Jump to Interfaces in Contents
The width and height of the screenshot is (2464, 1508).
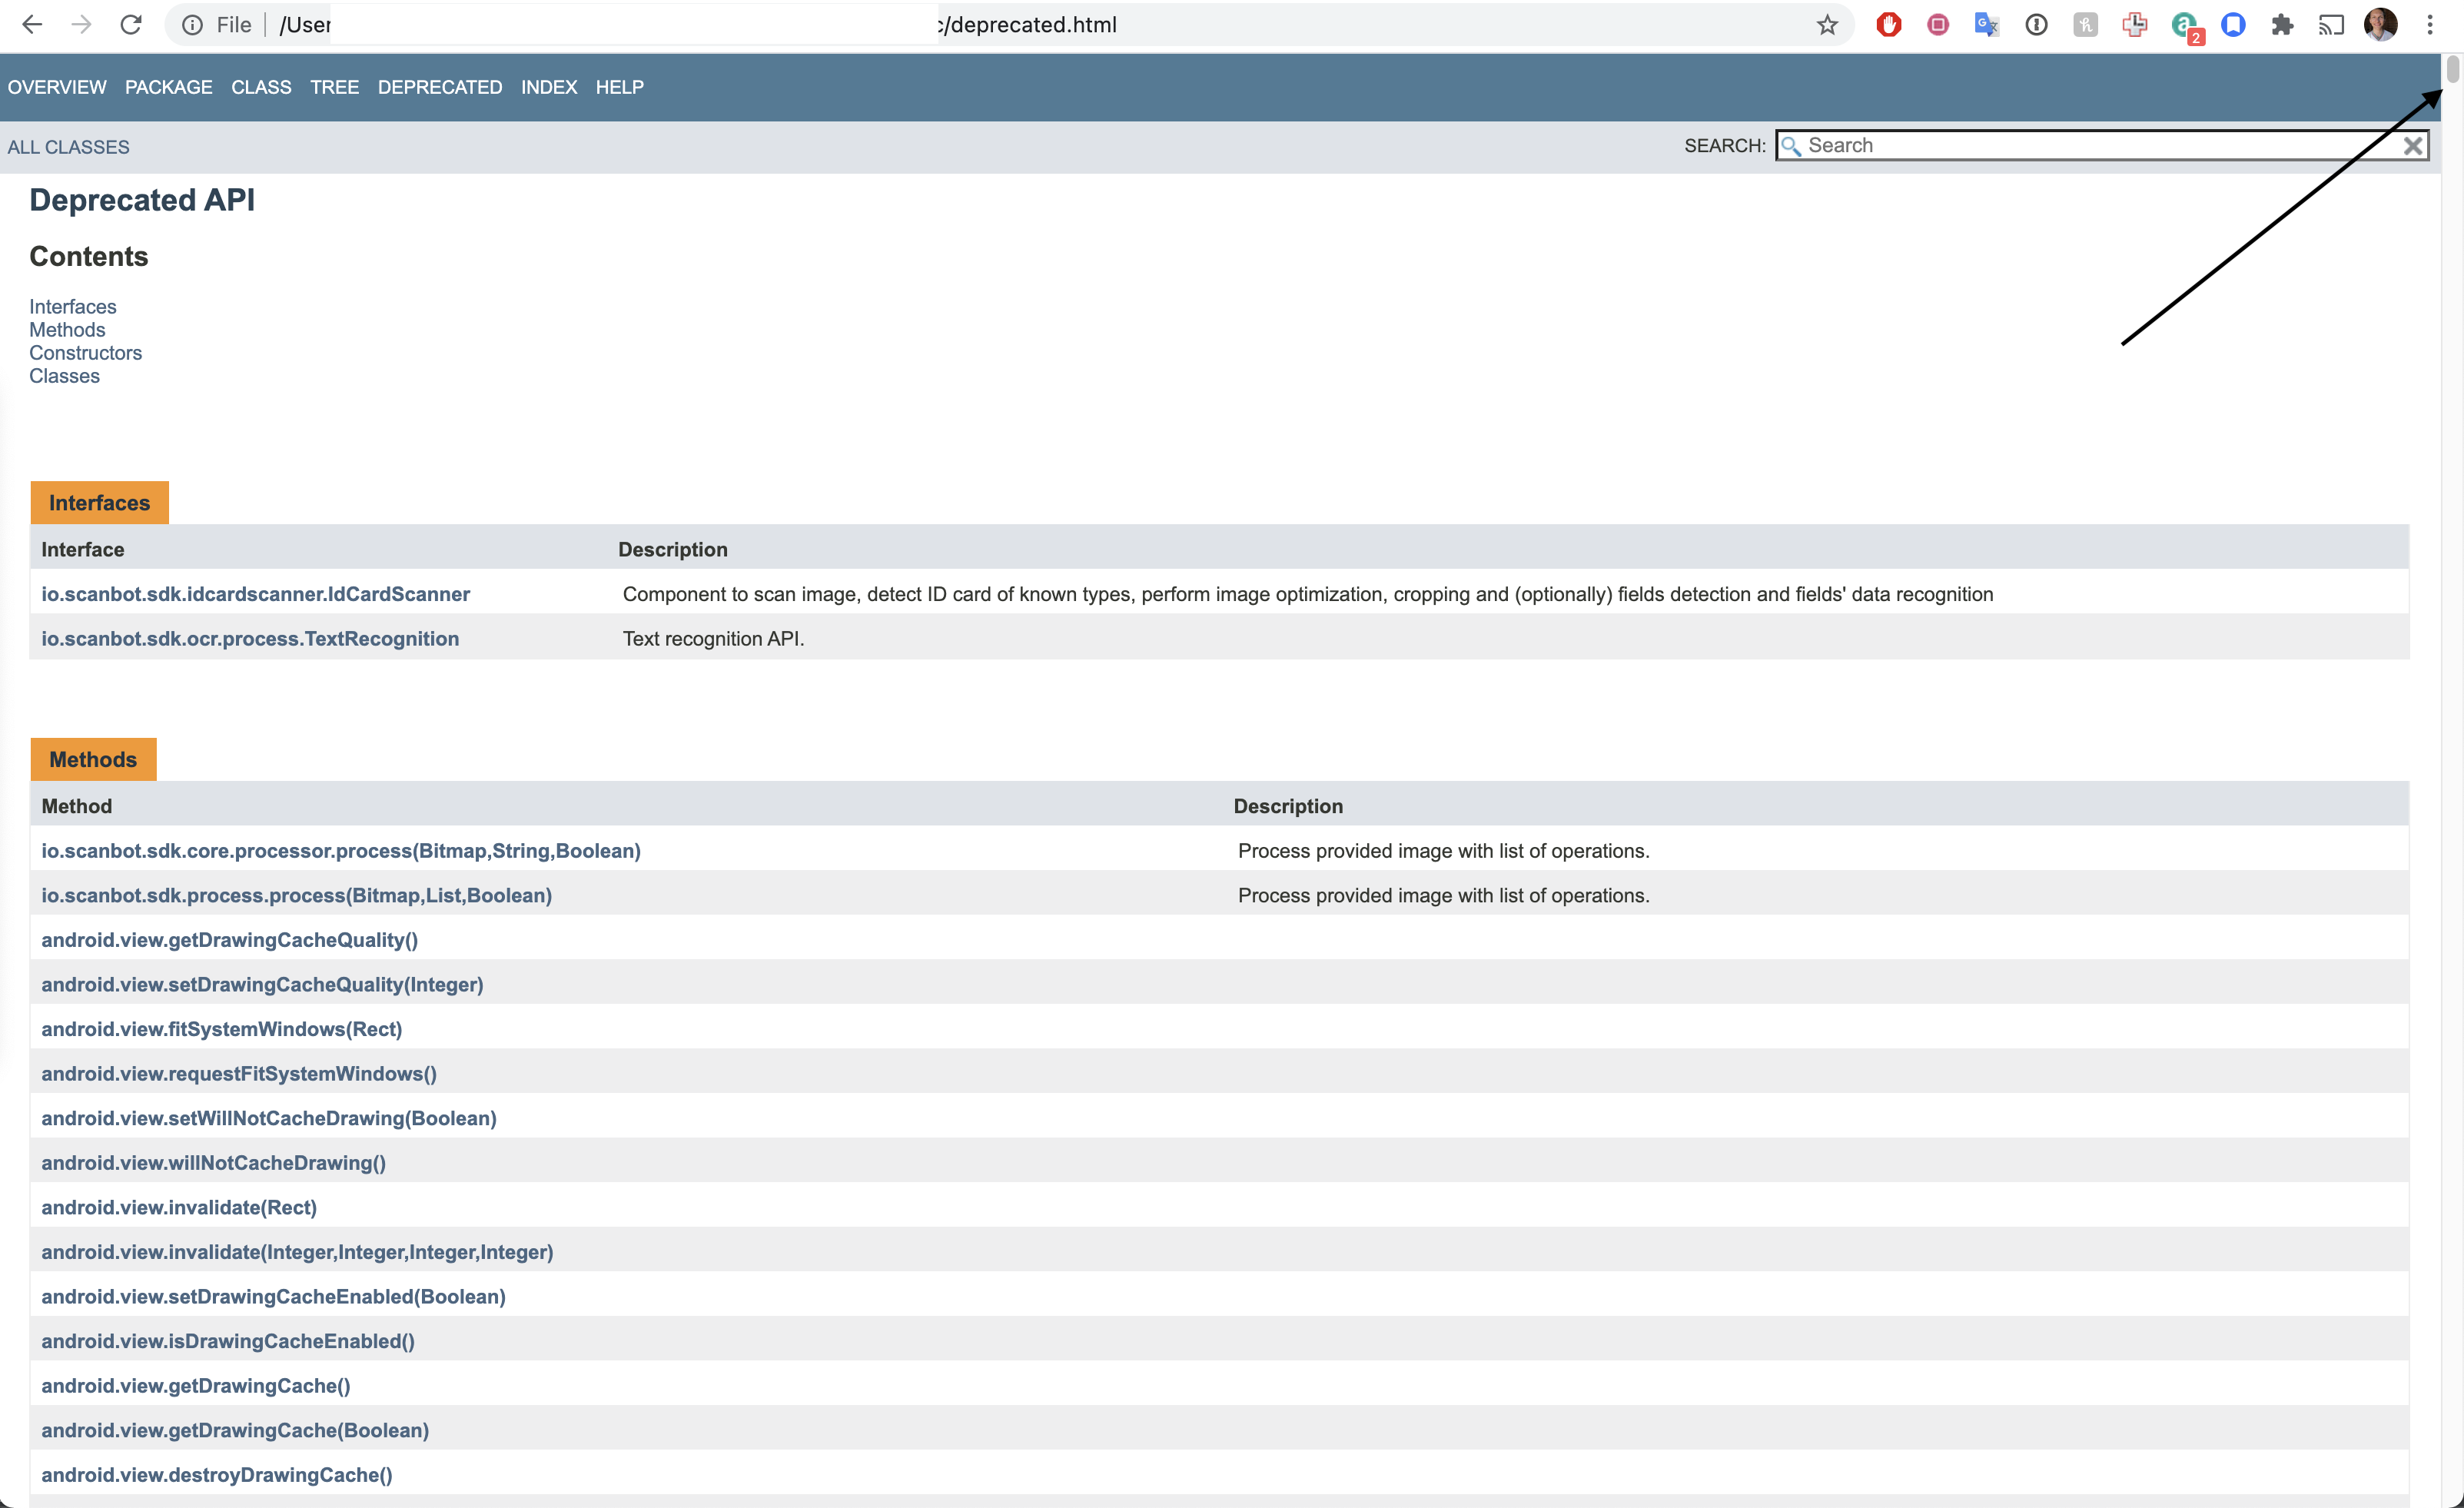[73, 307]
